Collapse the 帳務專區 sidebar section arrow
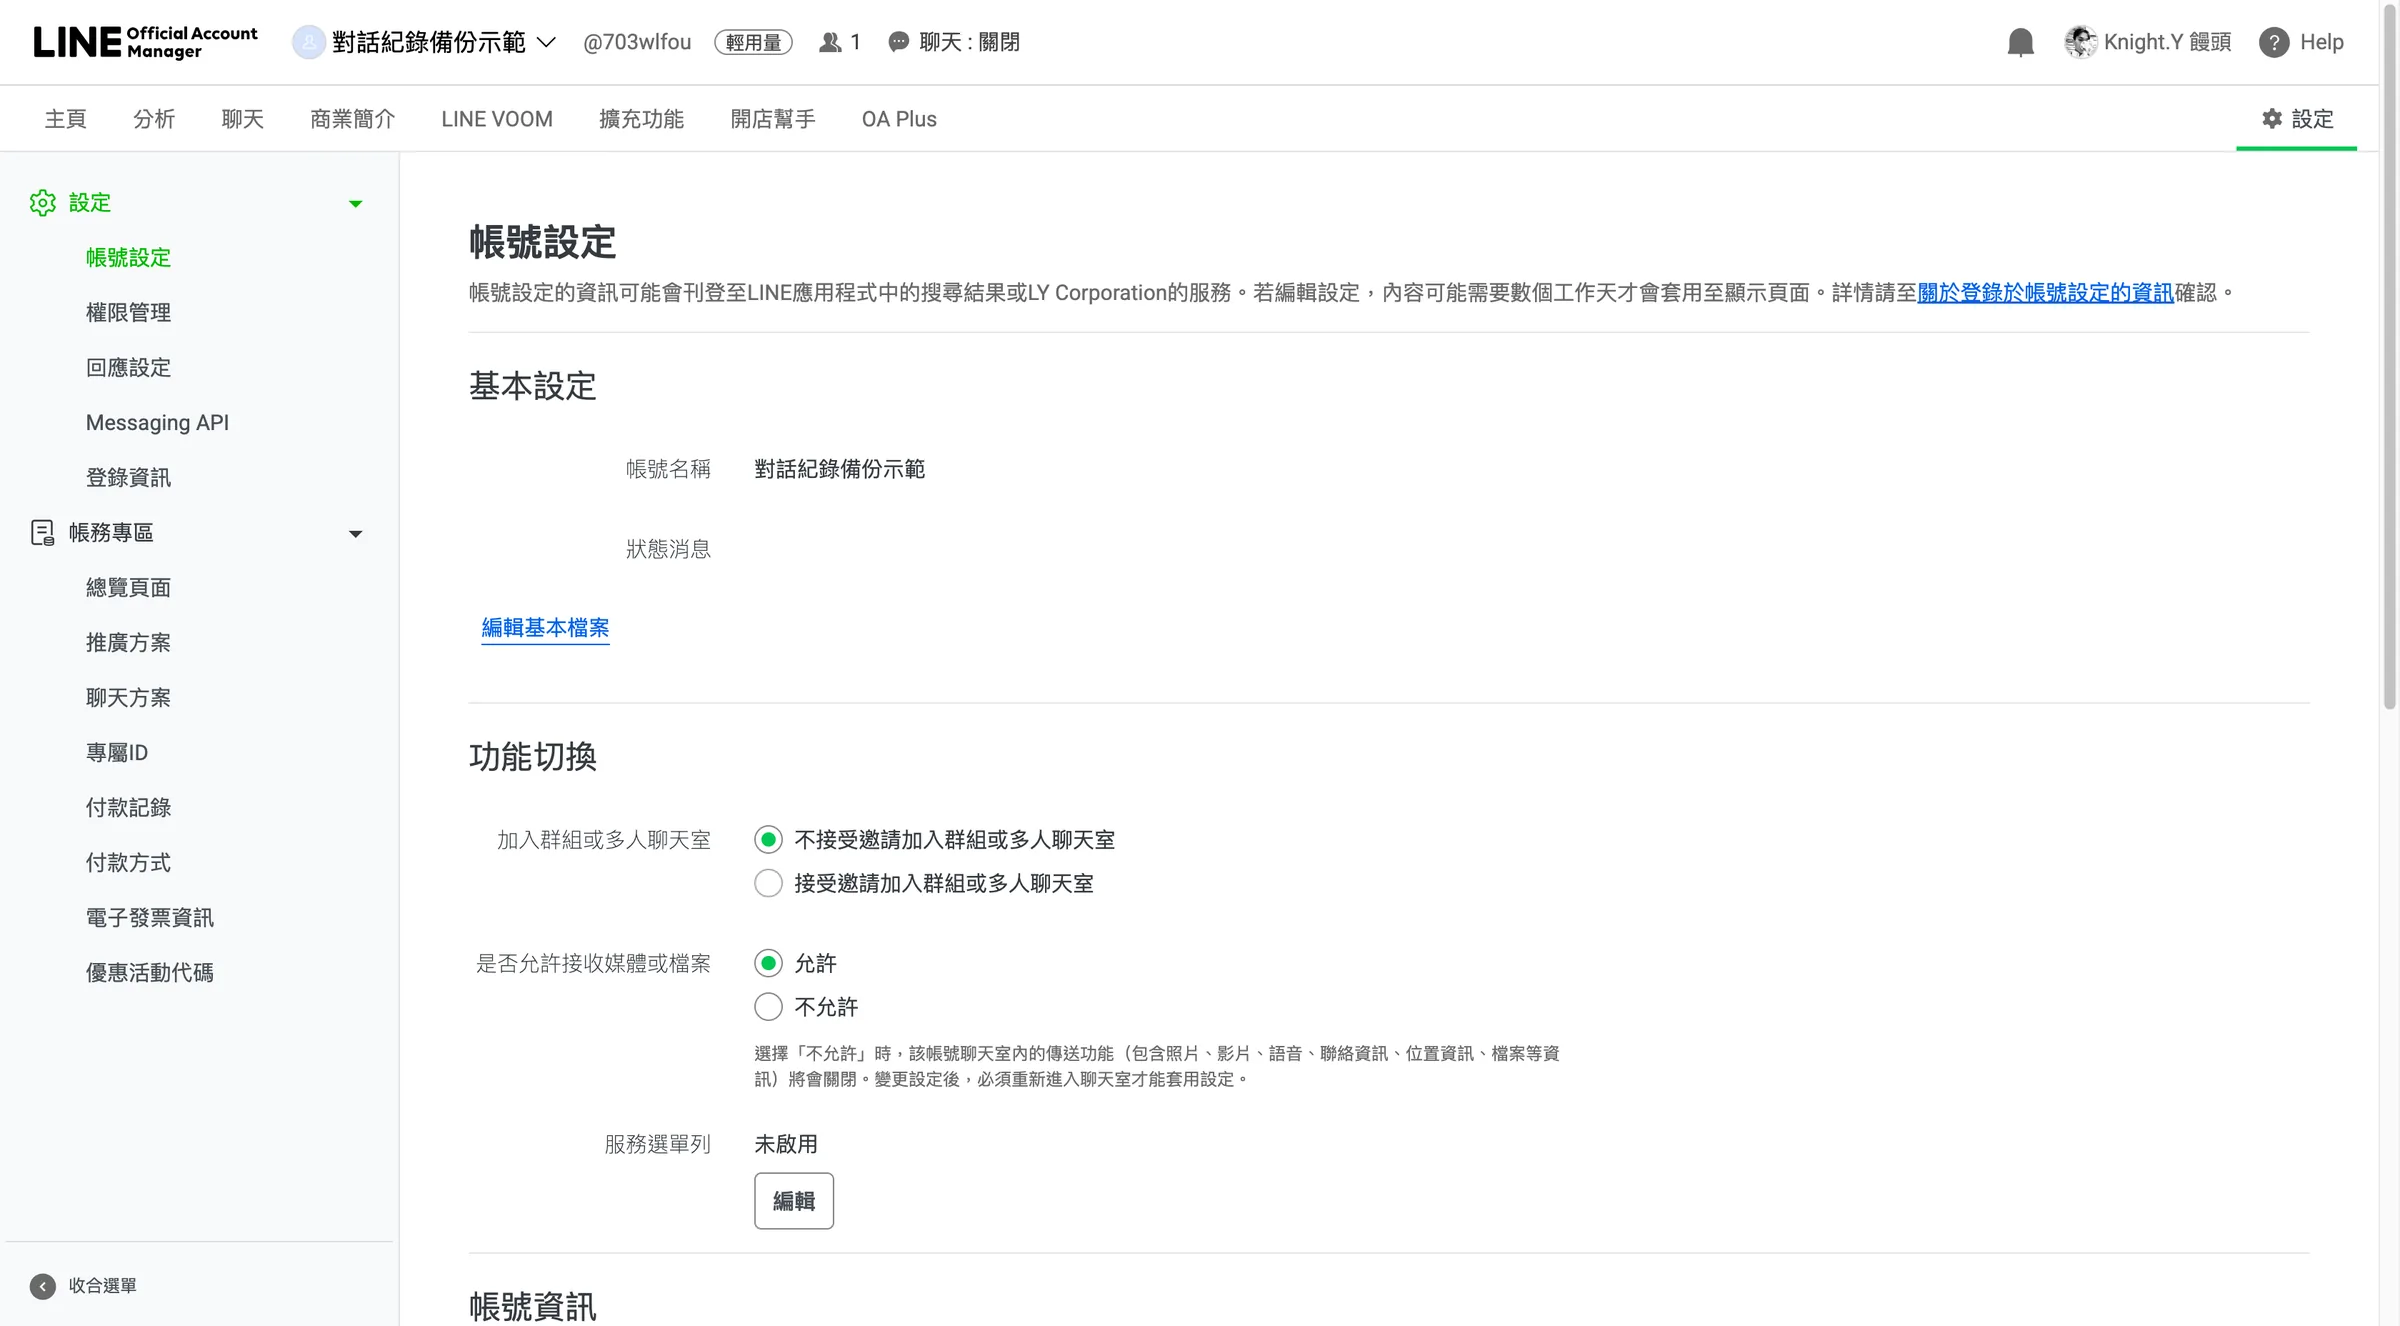 click(x=355, y=534)
